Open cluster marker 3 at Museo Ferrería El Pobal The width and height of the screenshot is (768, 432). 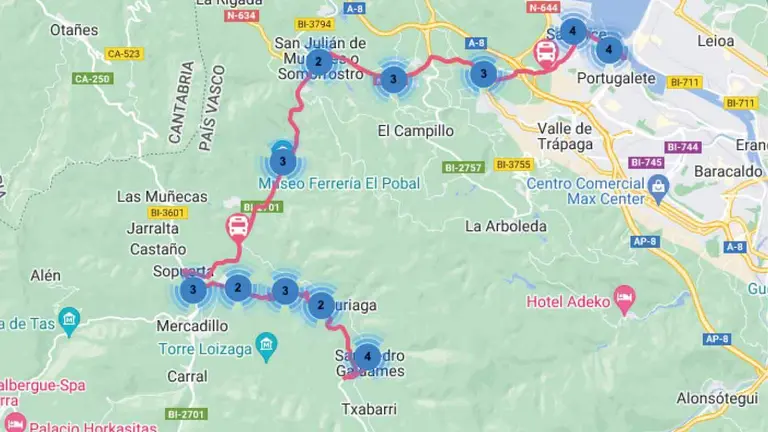pos(283,162)
